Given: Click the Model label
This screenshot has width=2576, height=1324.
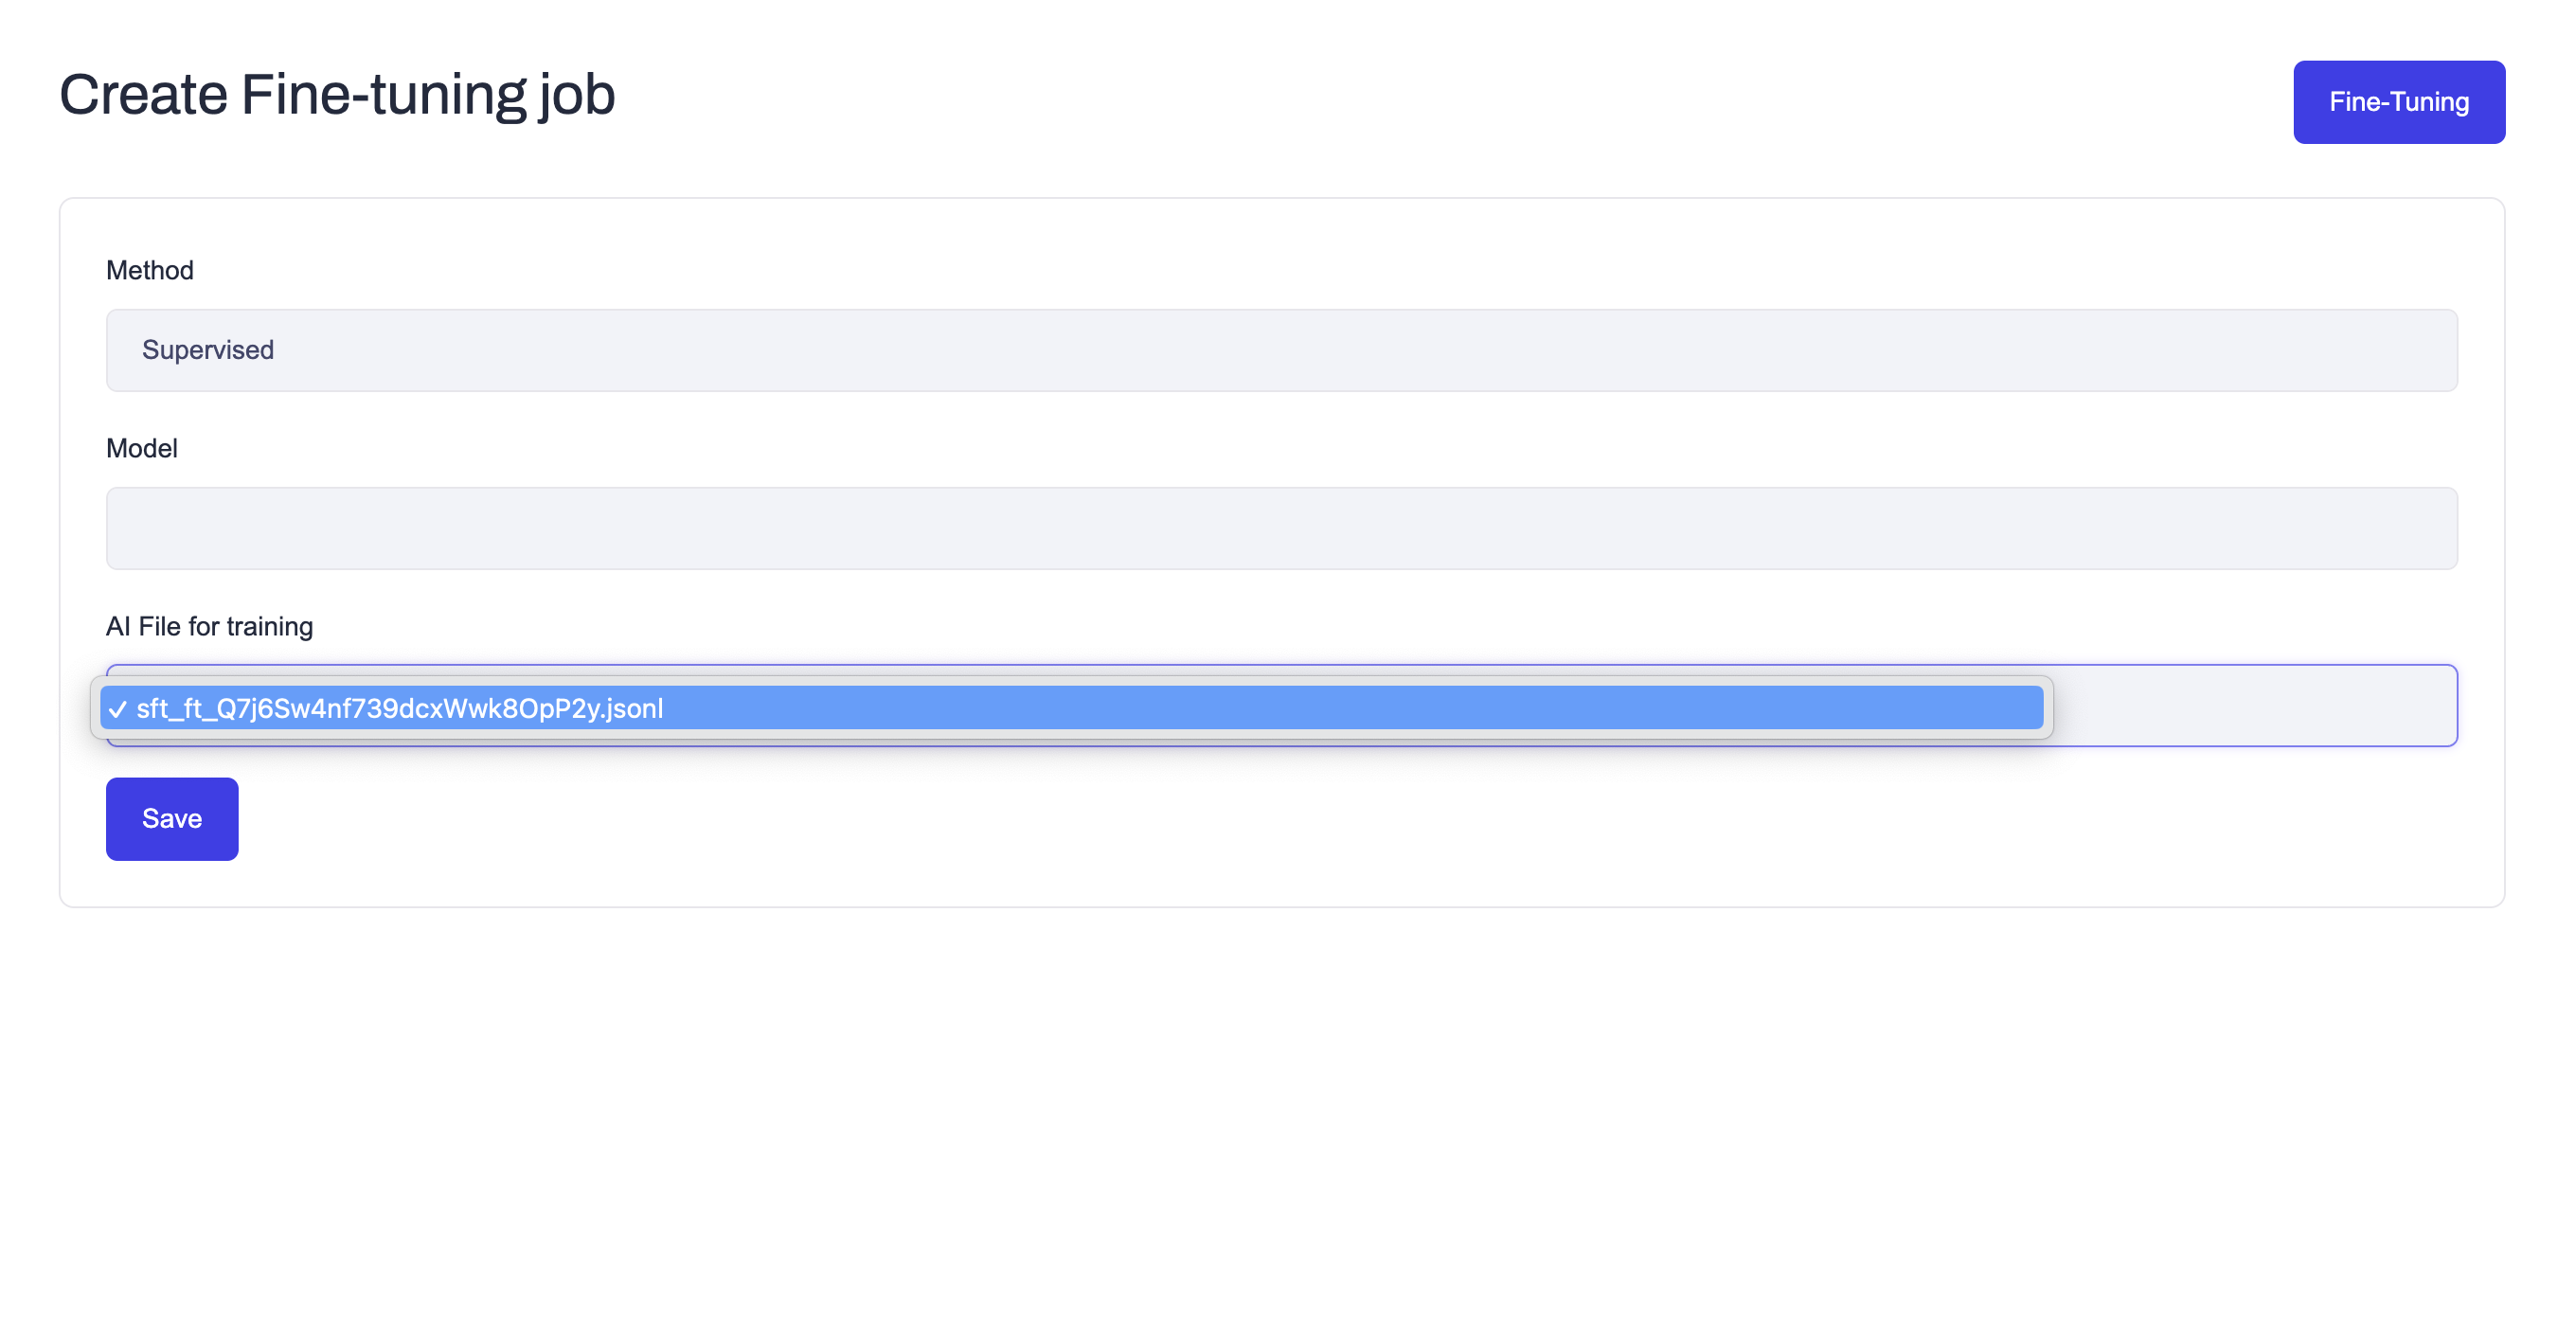Looking at the screenshot, I should point(141,448).
